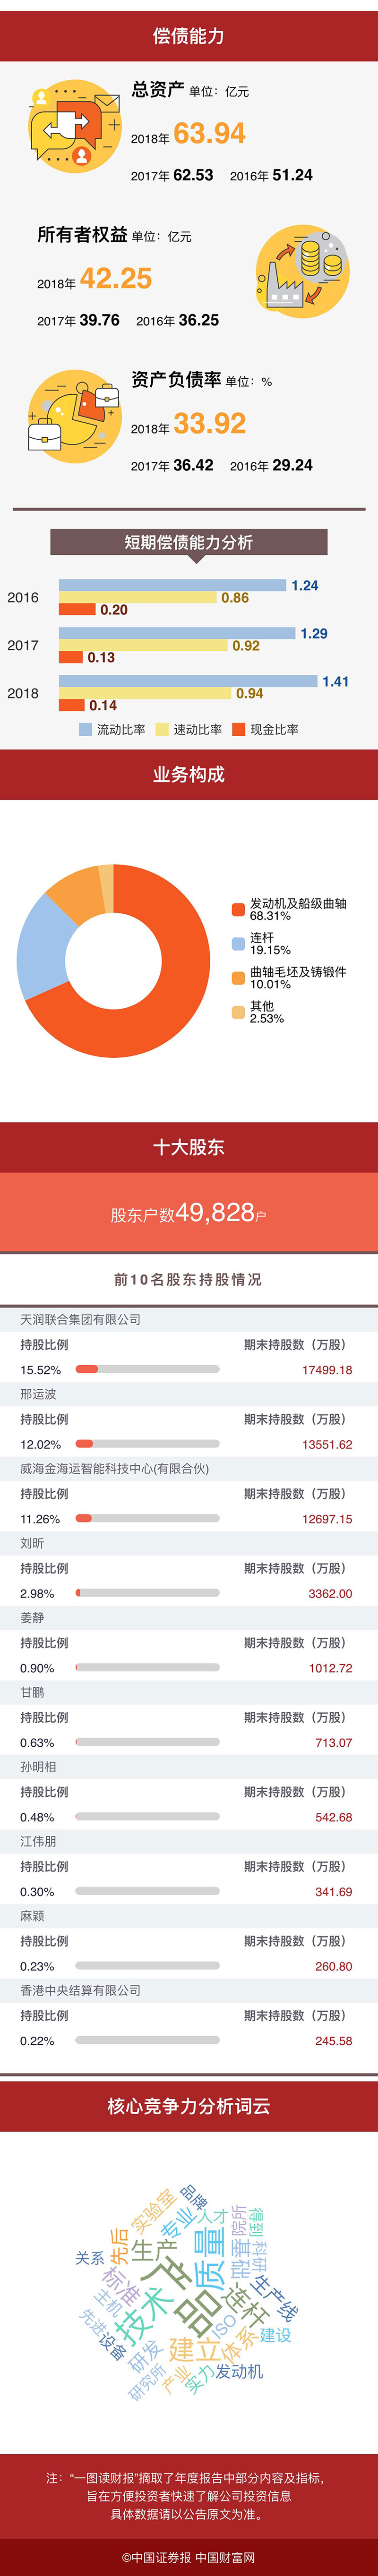This screenshot has width=378, height=2576.
Task: Click 天润联合集团有限公司 holding ratio bar
Action: pyautogui.click(x=147, y=1369)
